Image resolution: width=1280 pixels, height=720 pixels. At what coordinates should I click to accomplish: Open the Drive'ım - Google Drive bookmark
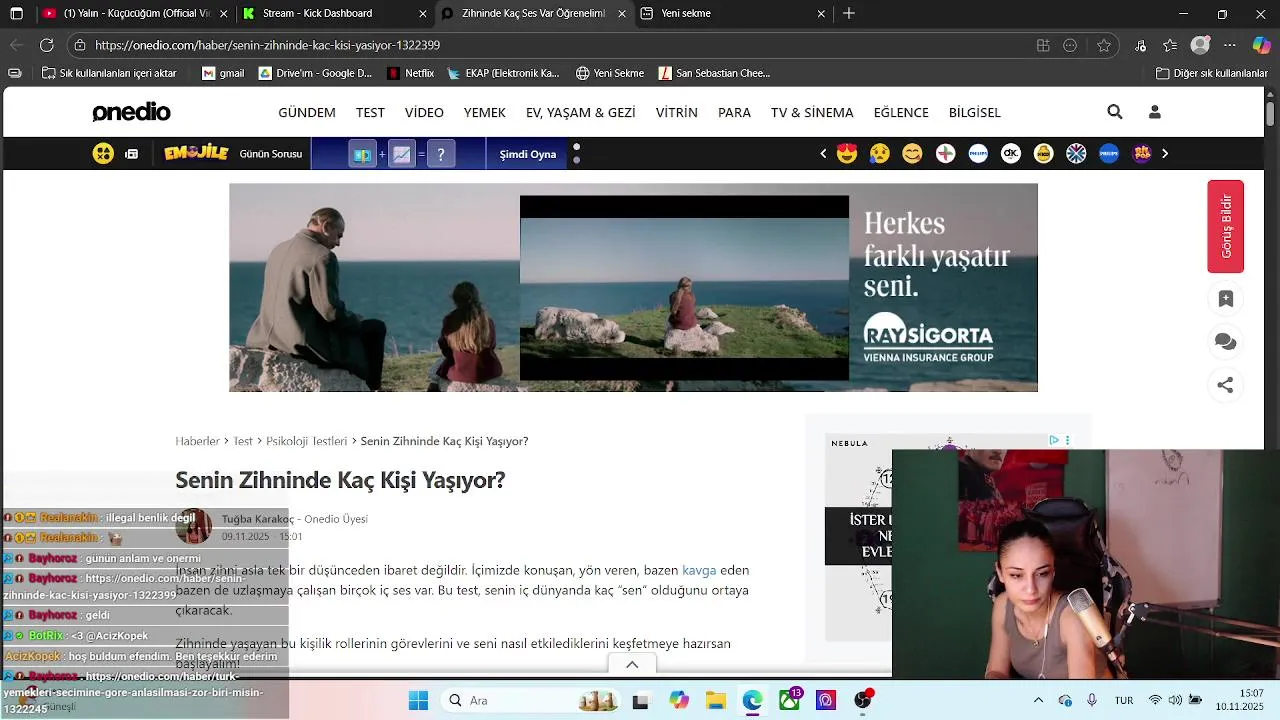pyautogui.click(x=315, y=73)
